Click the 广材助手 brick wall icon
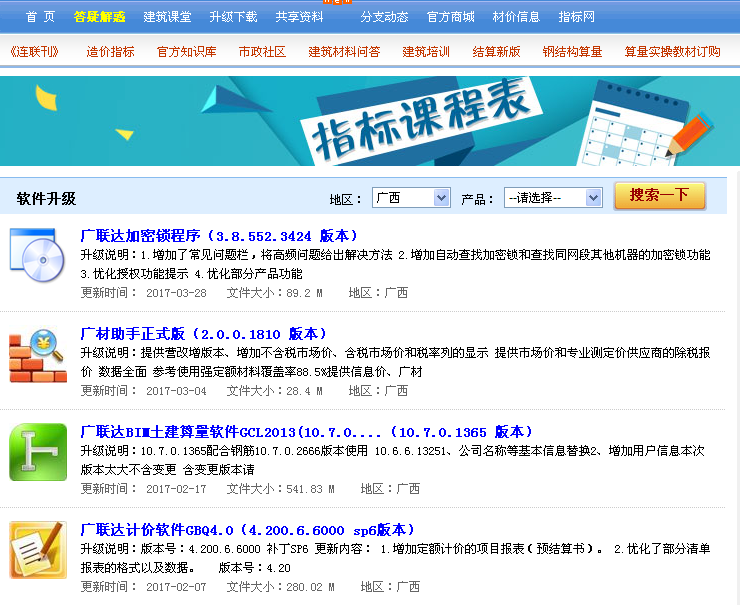Screen dimensions: 740x605 click(38, 355)
